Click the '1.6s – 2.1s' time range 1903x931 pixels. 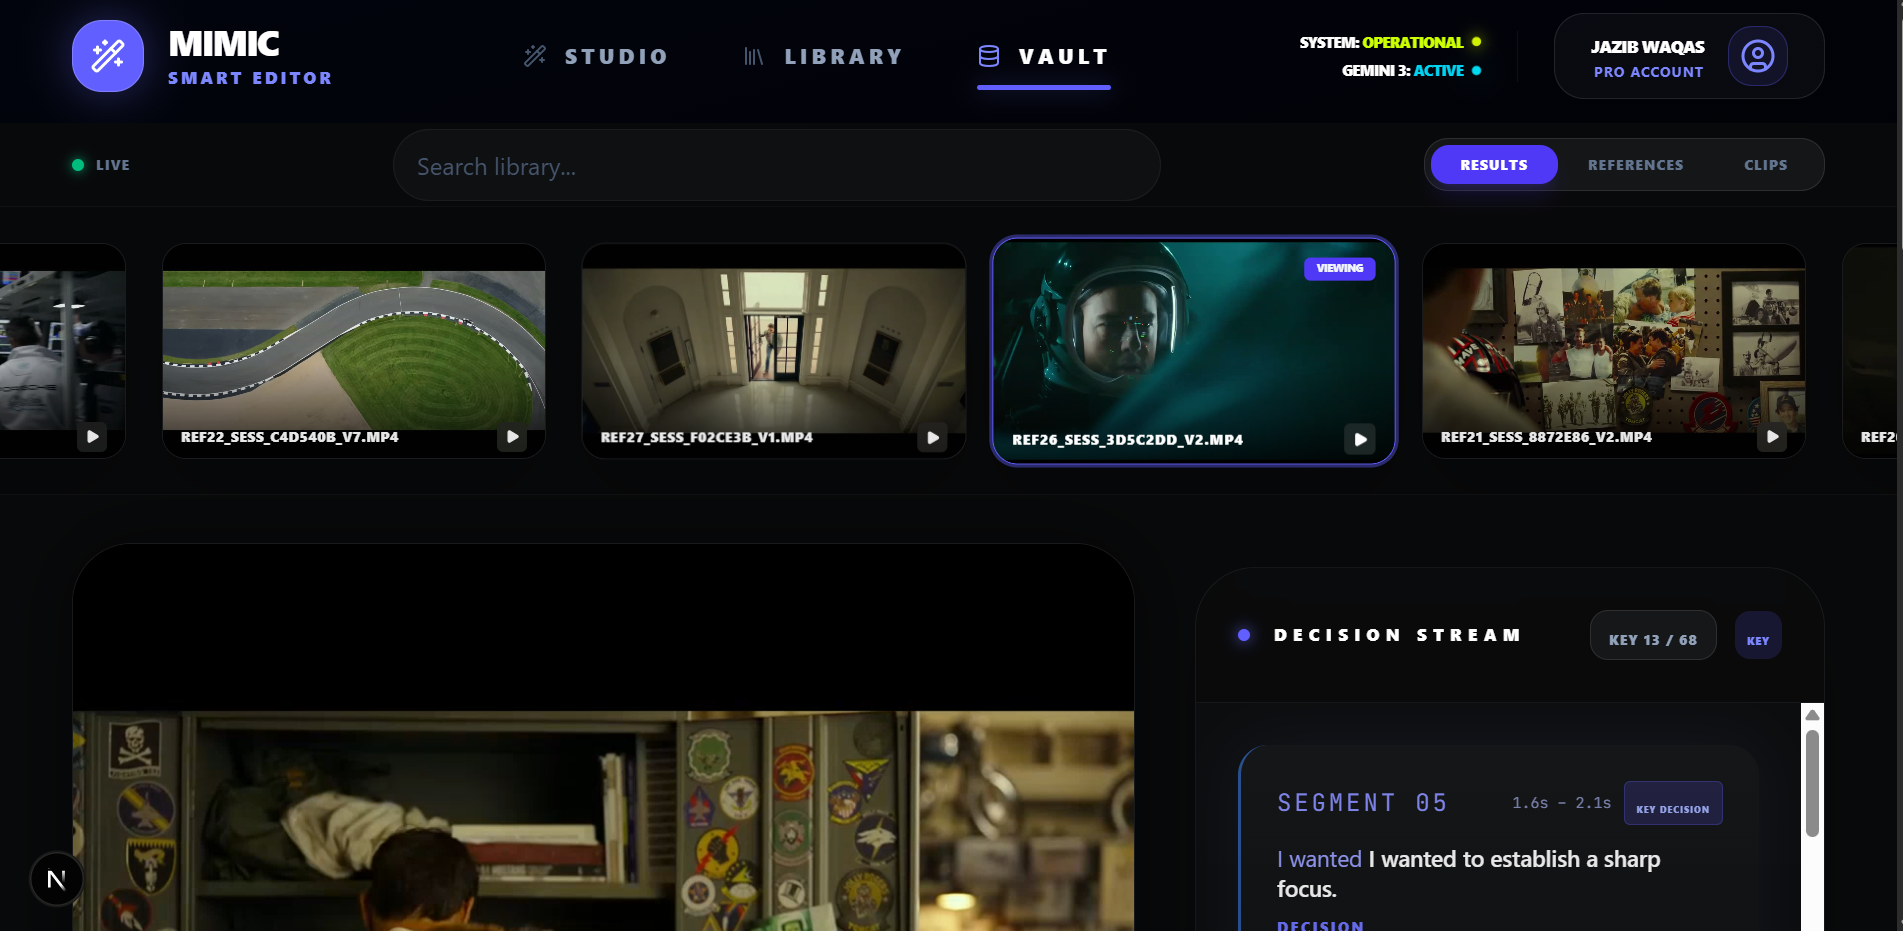click(x=1561, y=803)
